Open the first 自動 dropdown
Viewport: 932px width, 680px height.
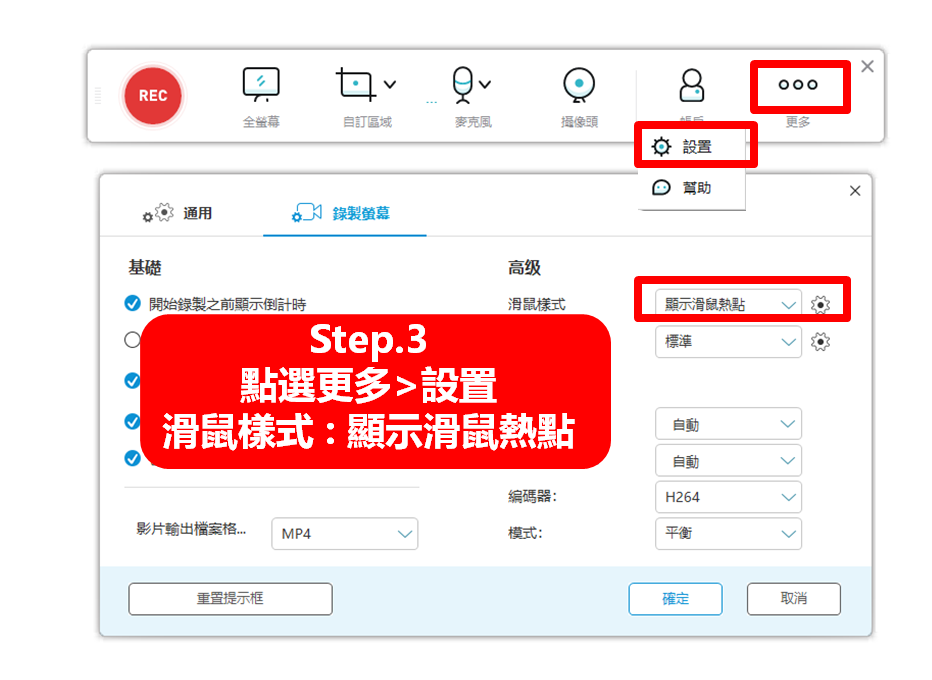coord(728,424)
